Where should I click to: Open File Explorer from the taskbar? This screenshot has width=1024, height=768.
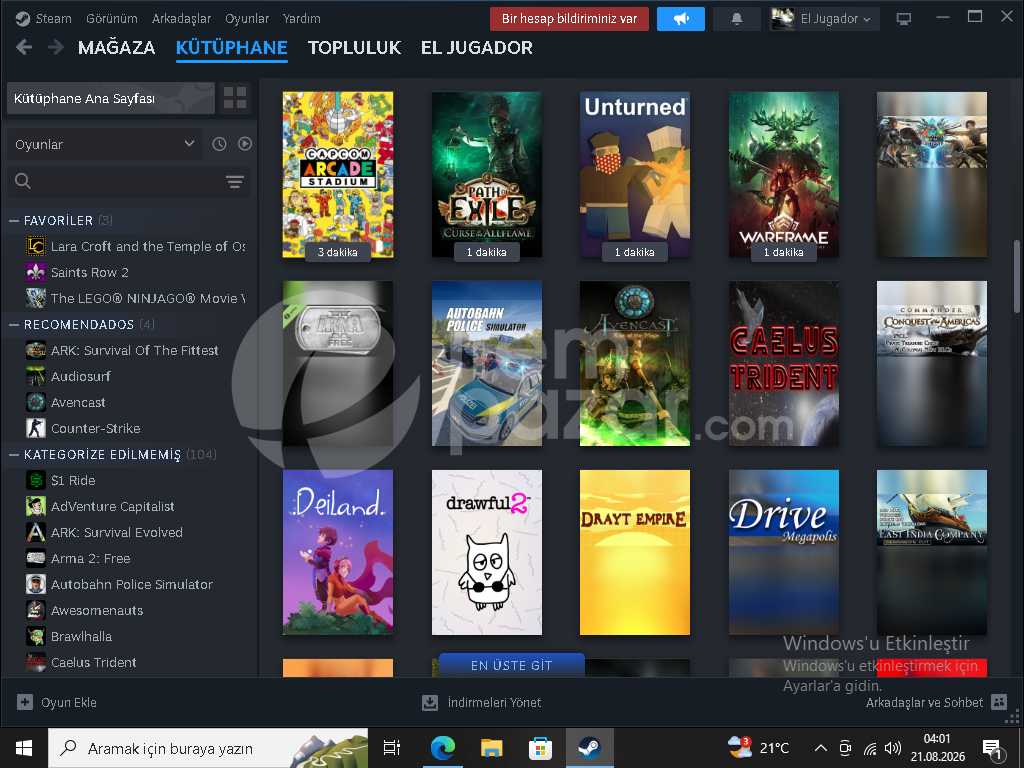pyautogui.click(x=491, y=748)
